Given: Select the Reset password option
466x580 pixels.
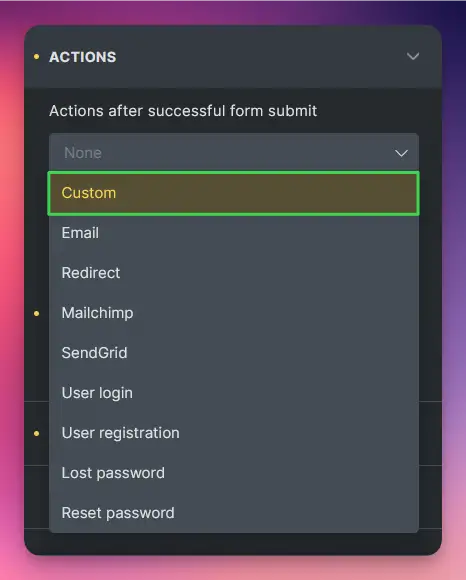Looking at the screenshot, I should 234,513.
